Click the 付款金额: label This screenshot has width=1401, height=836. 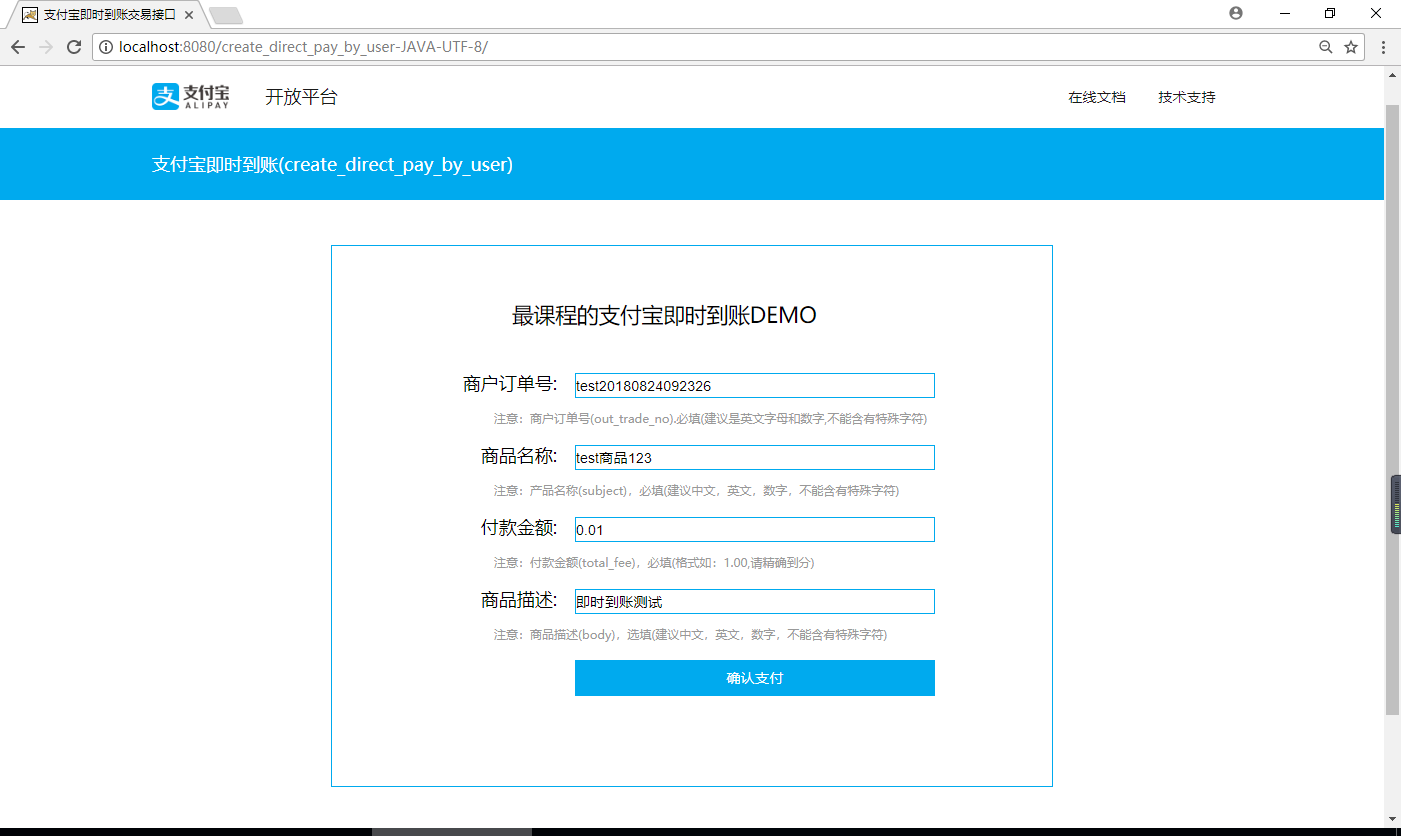(x=519, y=528)
